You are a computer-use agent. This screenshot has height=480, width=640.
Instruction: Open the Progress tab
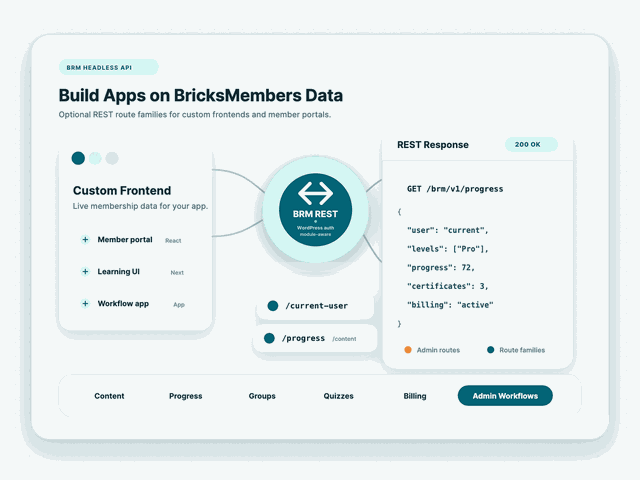[186, 396]
